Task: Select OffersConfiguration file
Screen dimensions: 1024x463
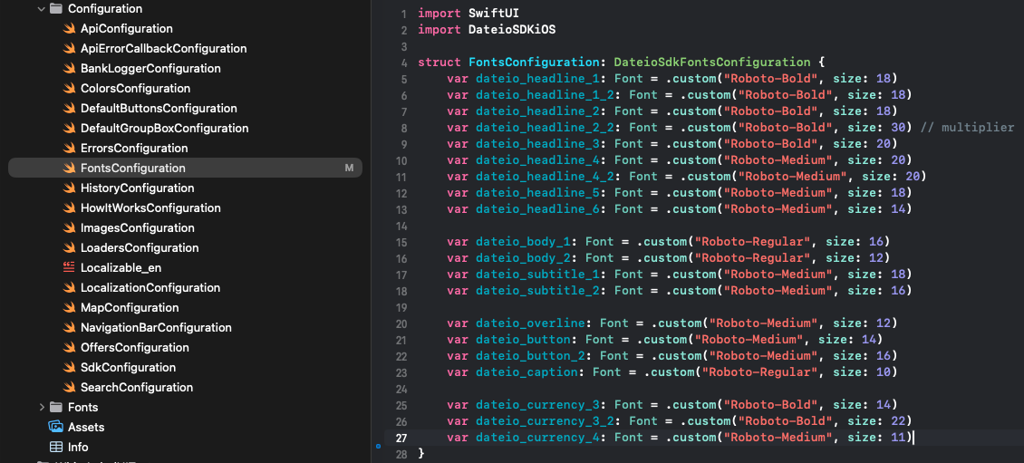Action: (x=135, y=347)
